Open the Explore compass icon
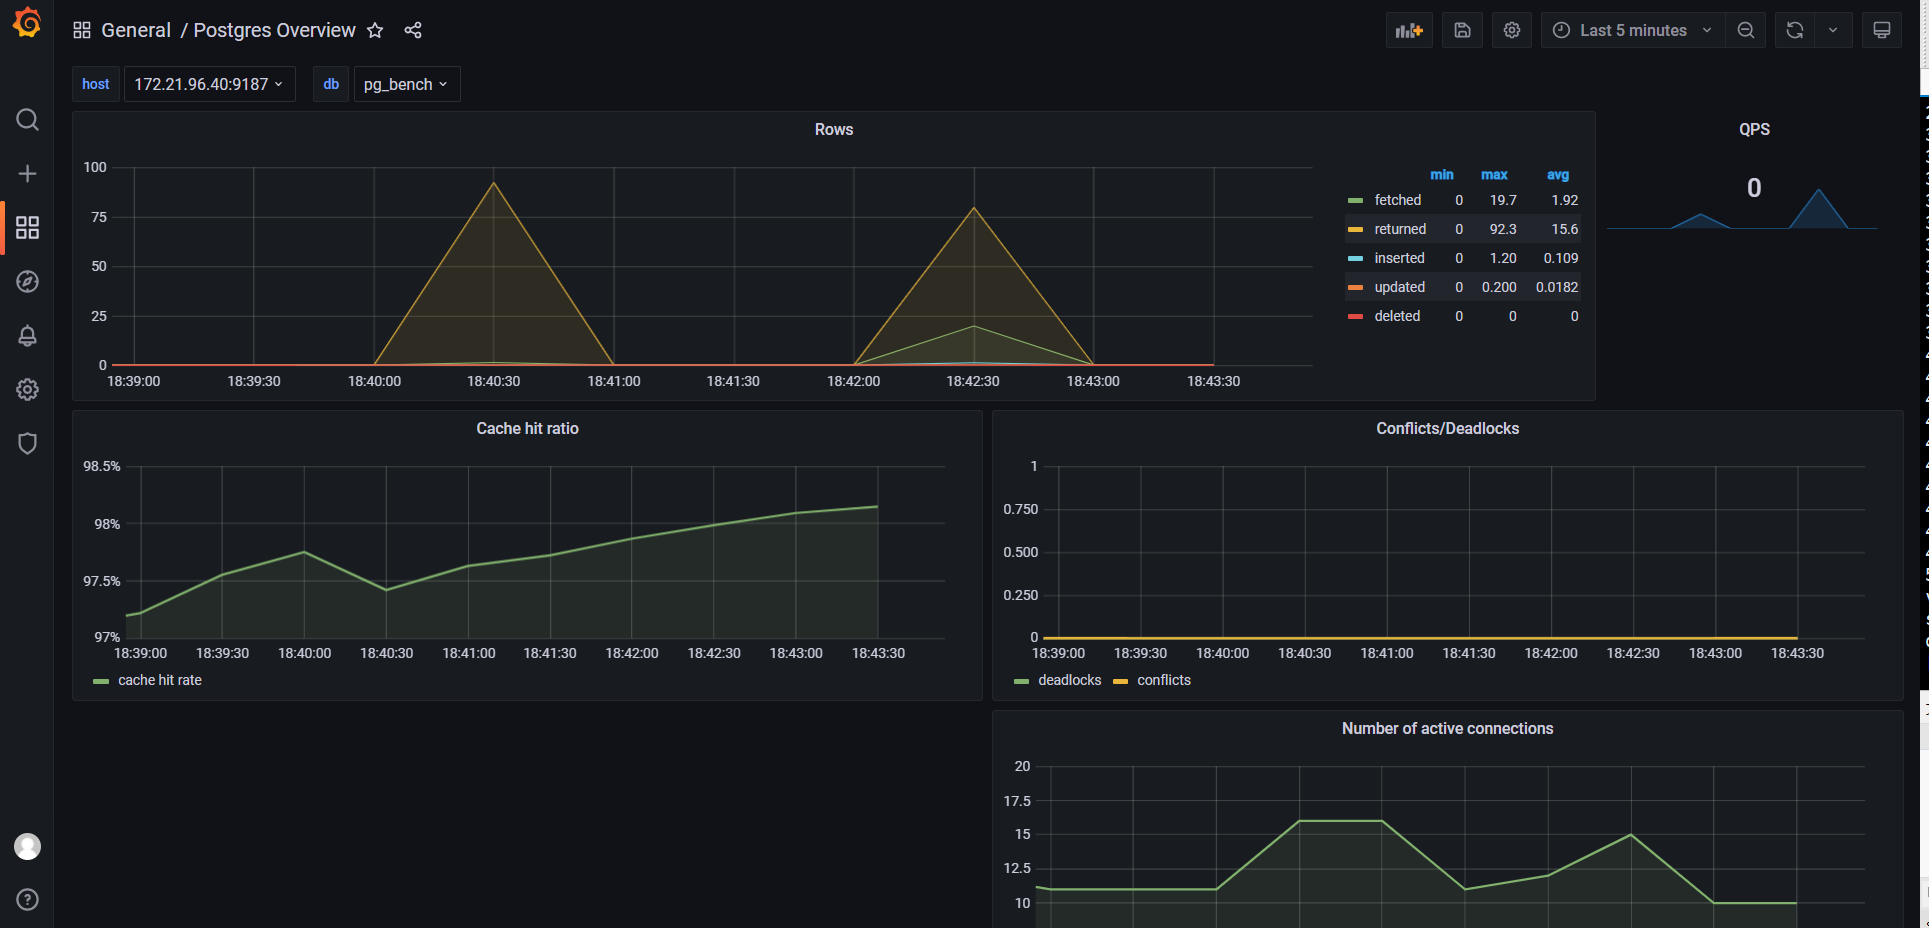The width and height of the screenshot is (1929, 928). [27, 282]
